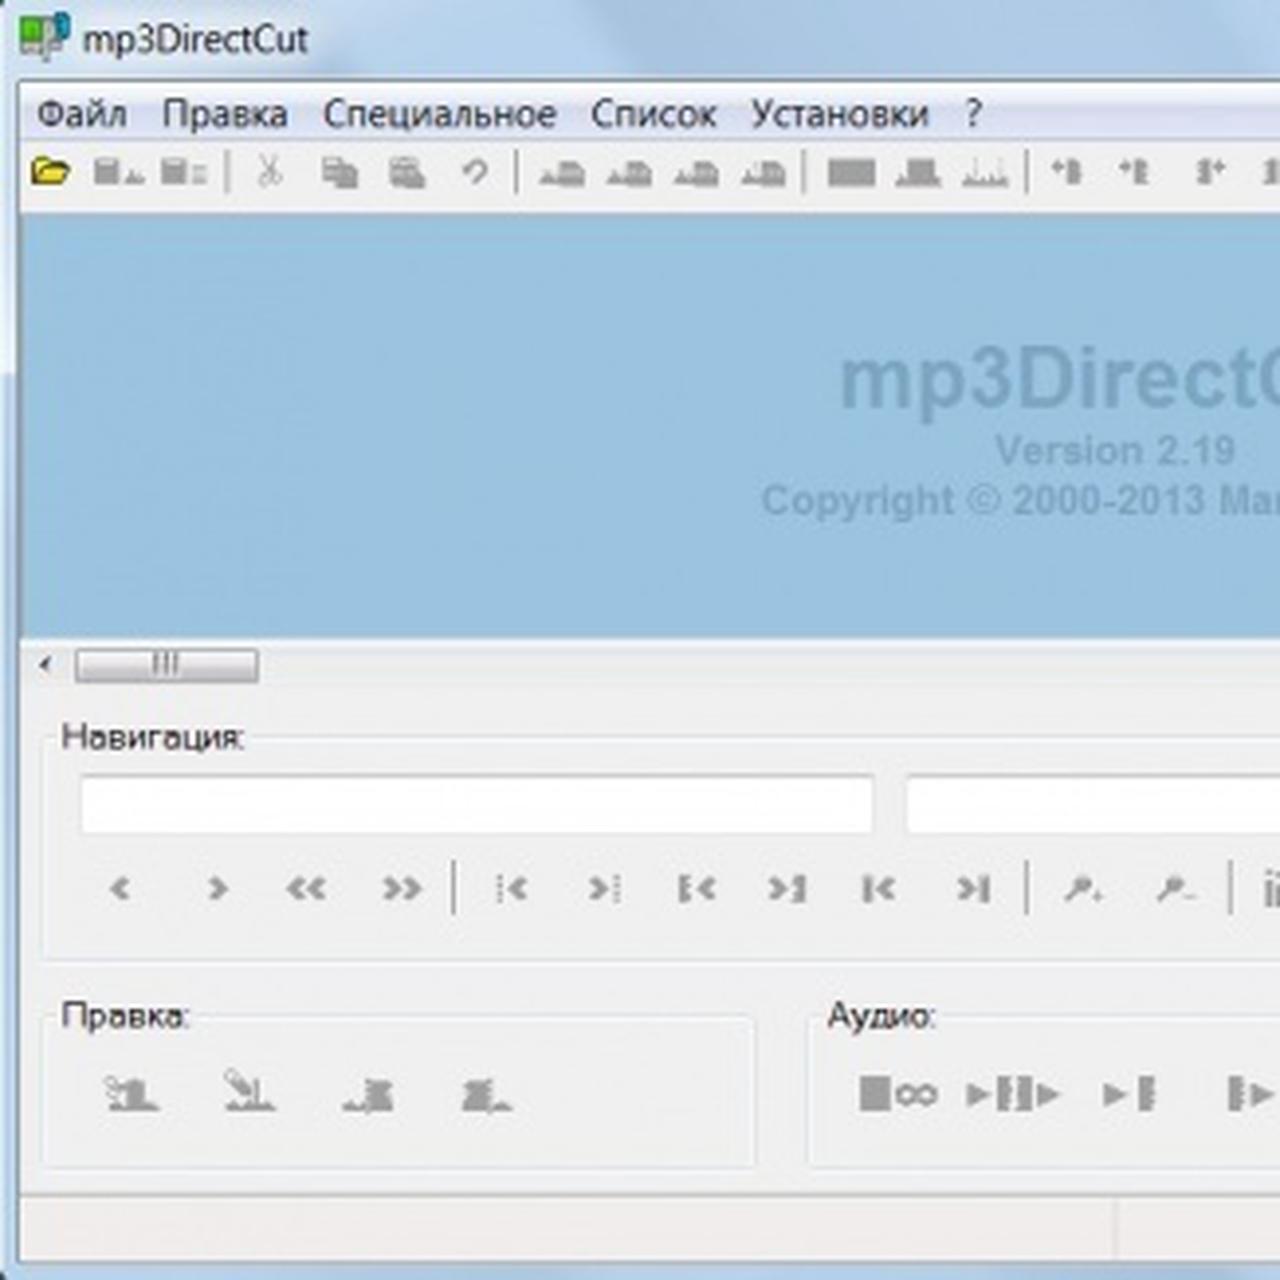The image size is (1280, 1280).
Task: Open the Специальное menu
Action: tap(439, 114)
